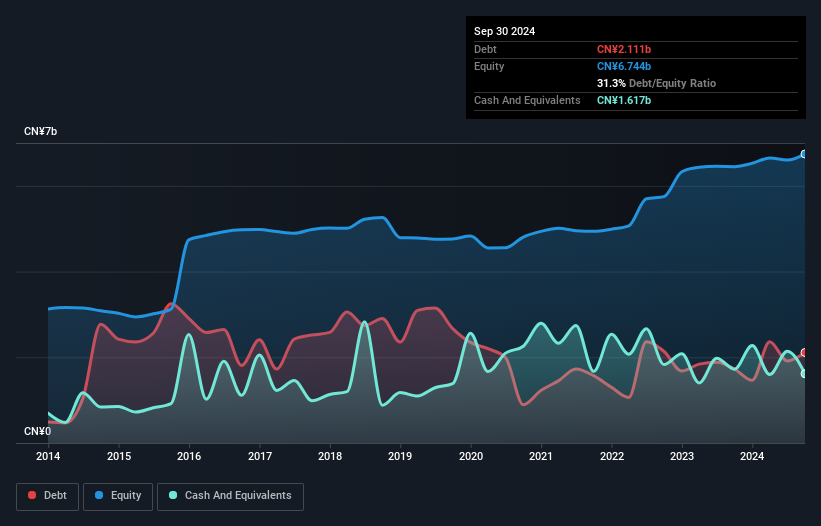821x526 pixels.
Task: Click the CN¥2.111b debt value
Action: click(x=624, y=49)
